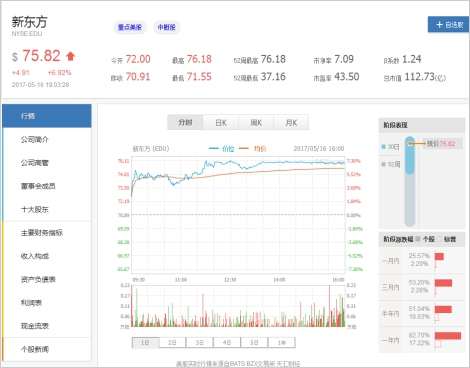The width and height of the screenshot is (470, 368).
Task: Toggle the 30日 period legend marker
Action: click(383, 147)
